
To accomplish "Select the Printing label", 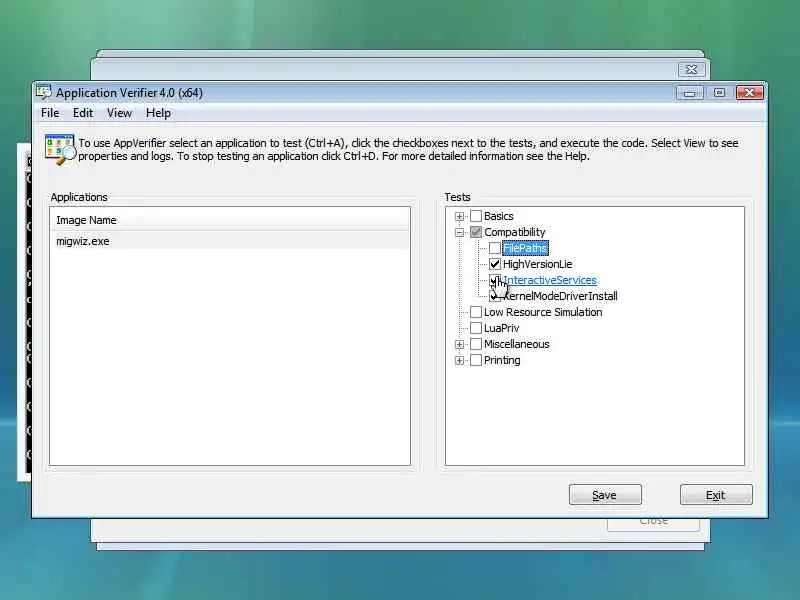I will click(502, 360).
